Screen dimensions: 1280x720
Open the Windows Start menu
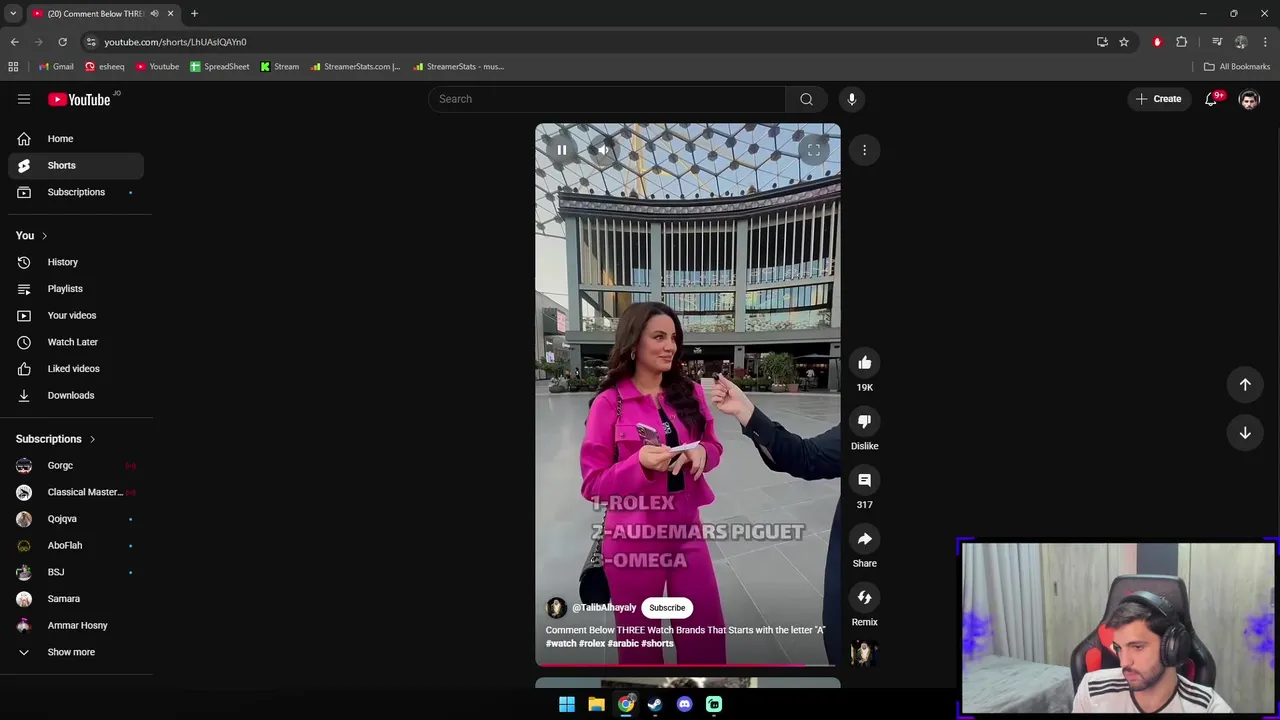567,704
